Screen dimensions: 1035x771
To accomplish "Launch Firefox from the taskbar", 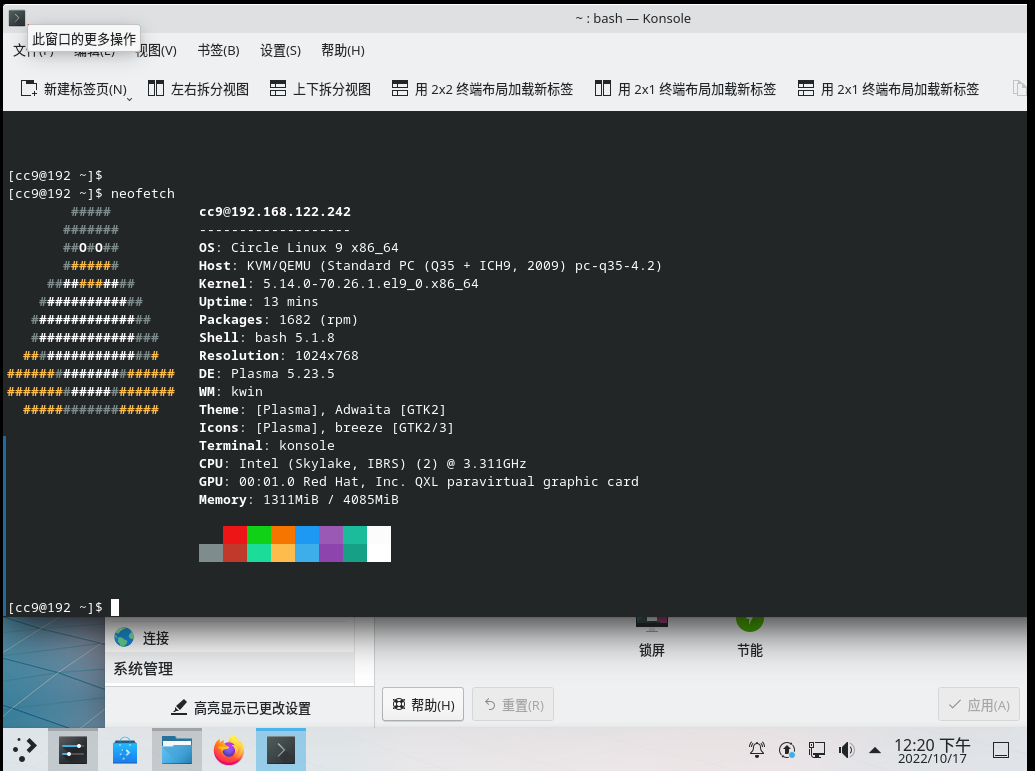I will 229,751.
